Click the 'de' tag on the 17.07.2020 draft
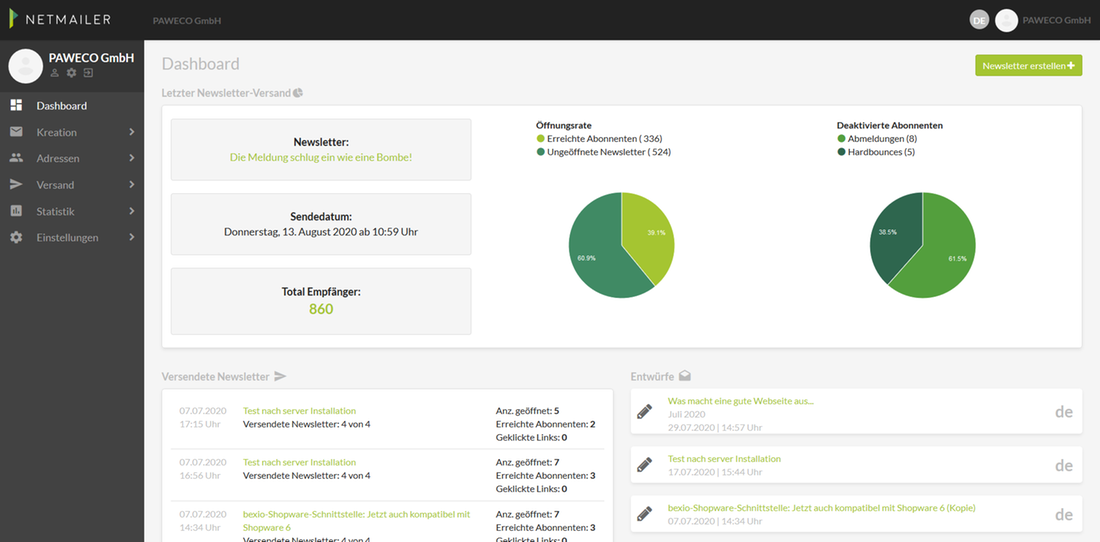The image size is (1100, 542). tap(1064, 466)
